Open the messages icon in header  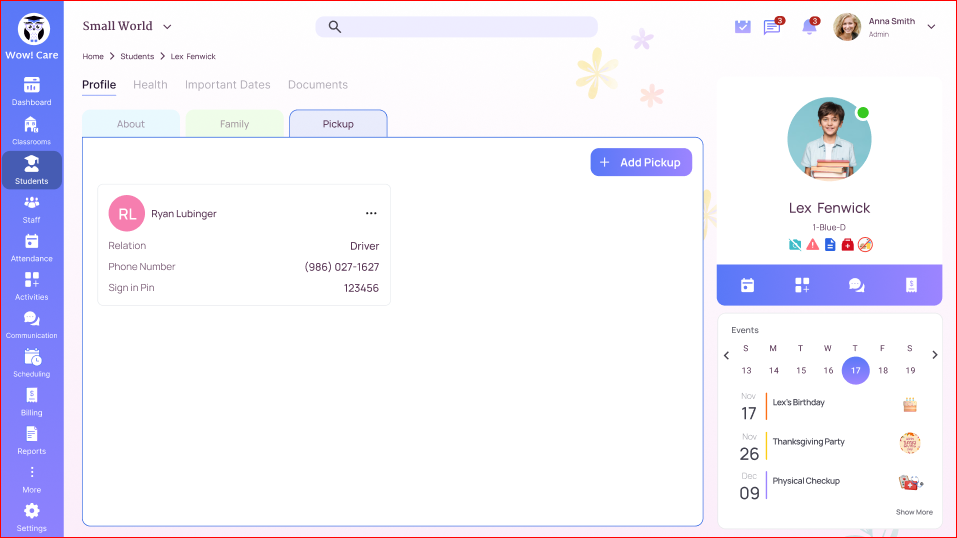point(772,27)
